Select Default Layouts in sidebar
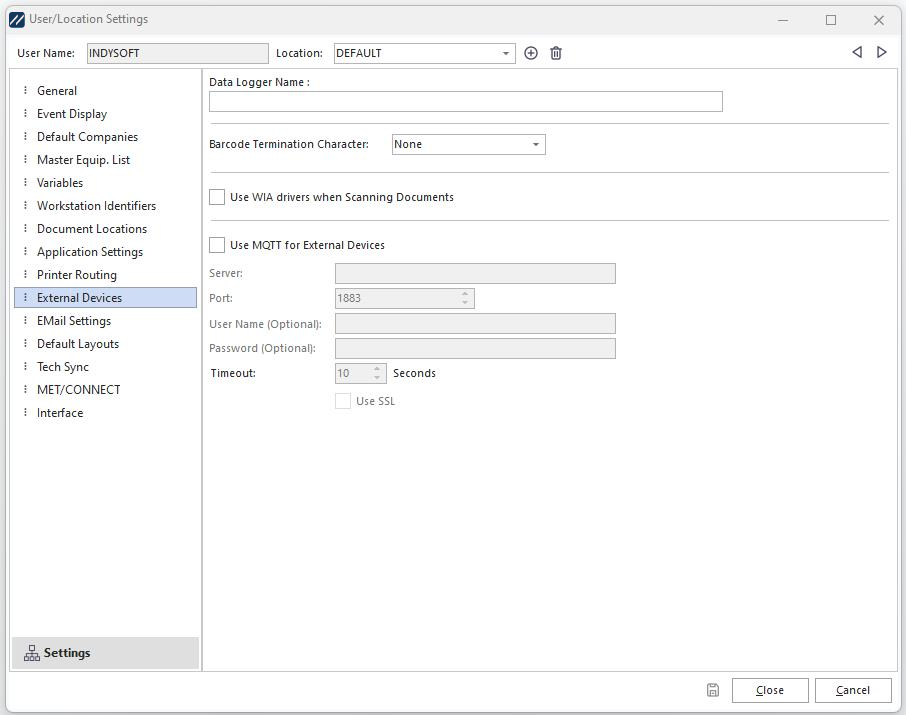The width and height of the screenshot is (906, 715). [105, 344]
